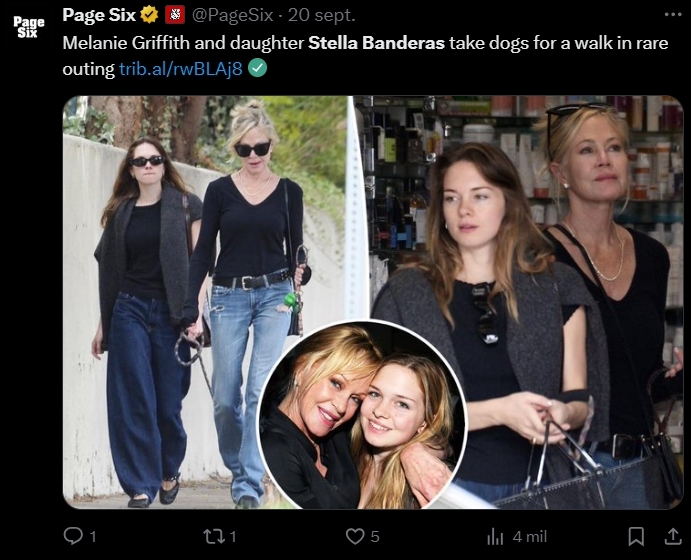Open the right store photo

[551, 220]
